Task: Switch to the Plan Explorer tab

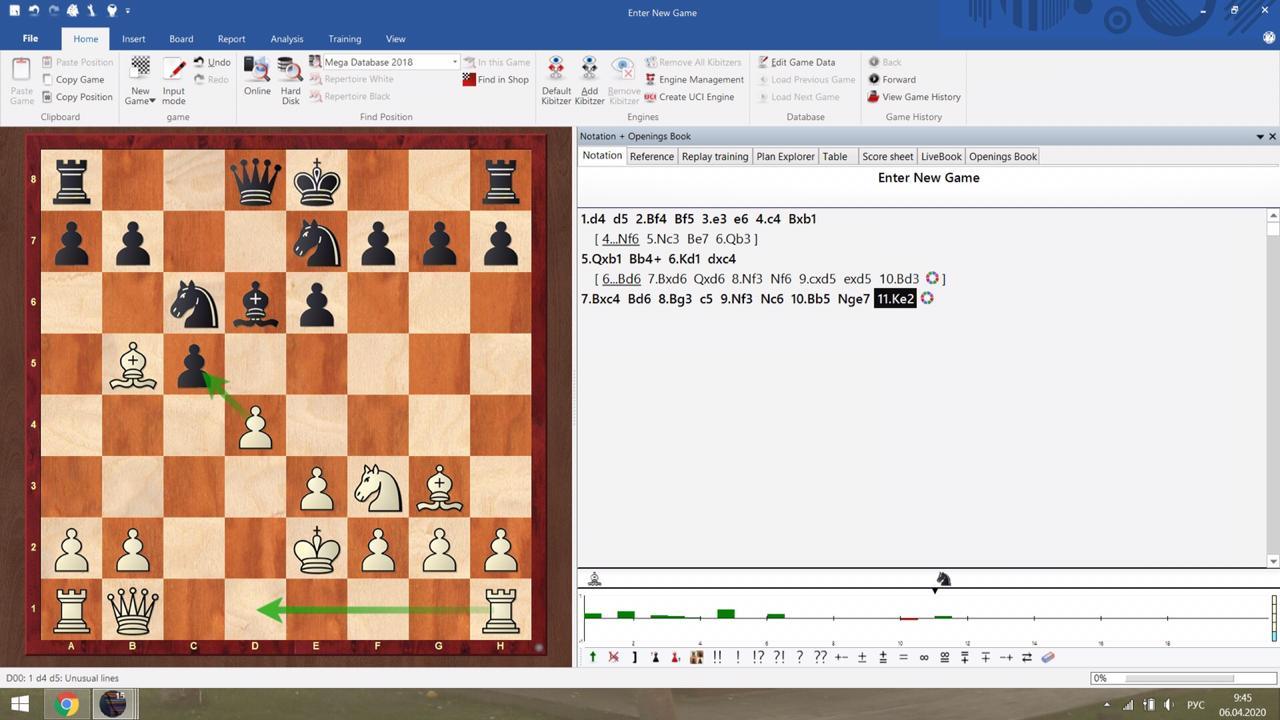Action: click(785, 156)
